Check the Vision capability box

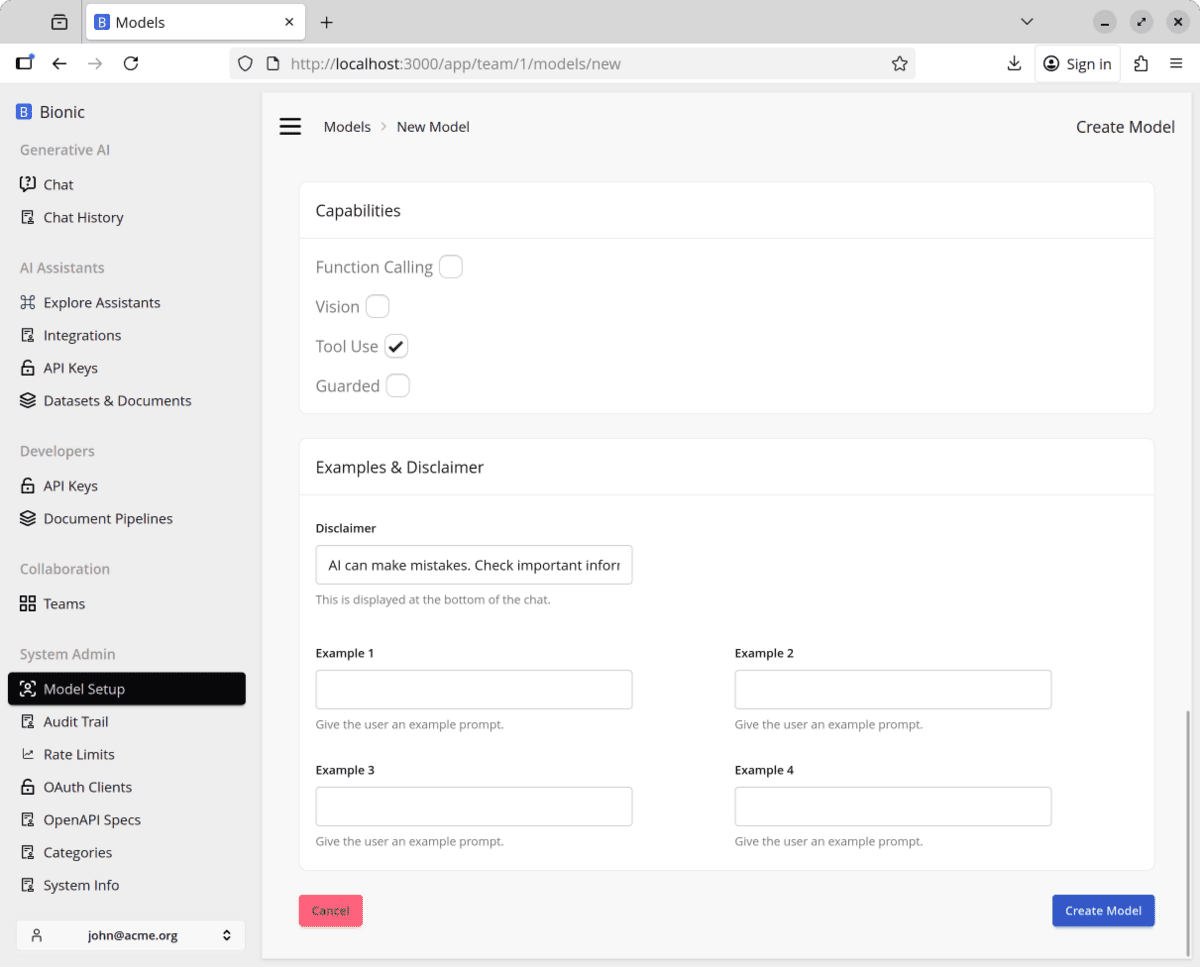click(377, 307)
